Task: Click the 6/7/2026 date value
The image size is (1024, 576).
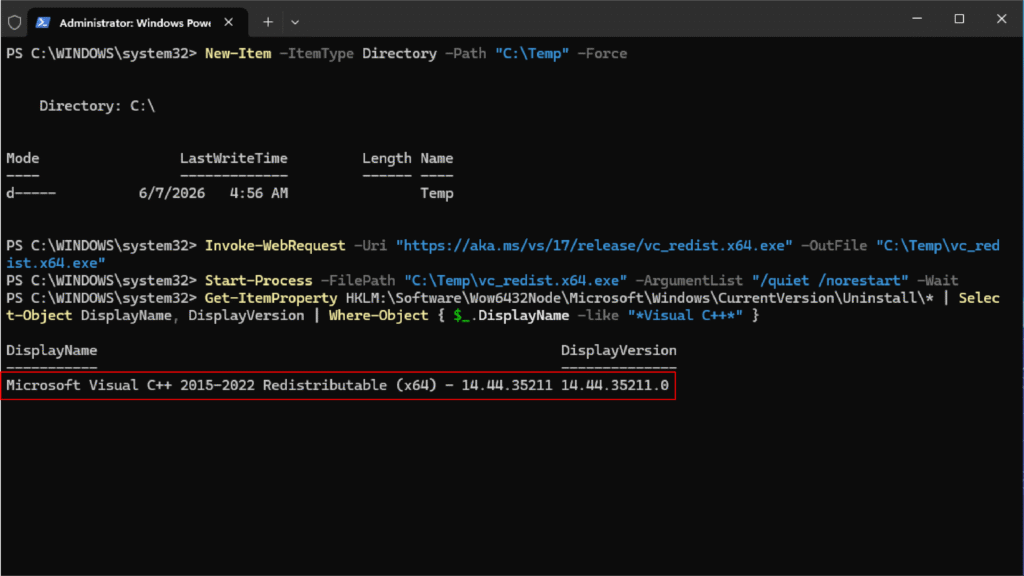Action: [172, 193]
